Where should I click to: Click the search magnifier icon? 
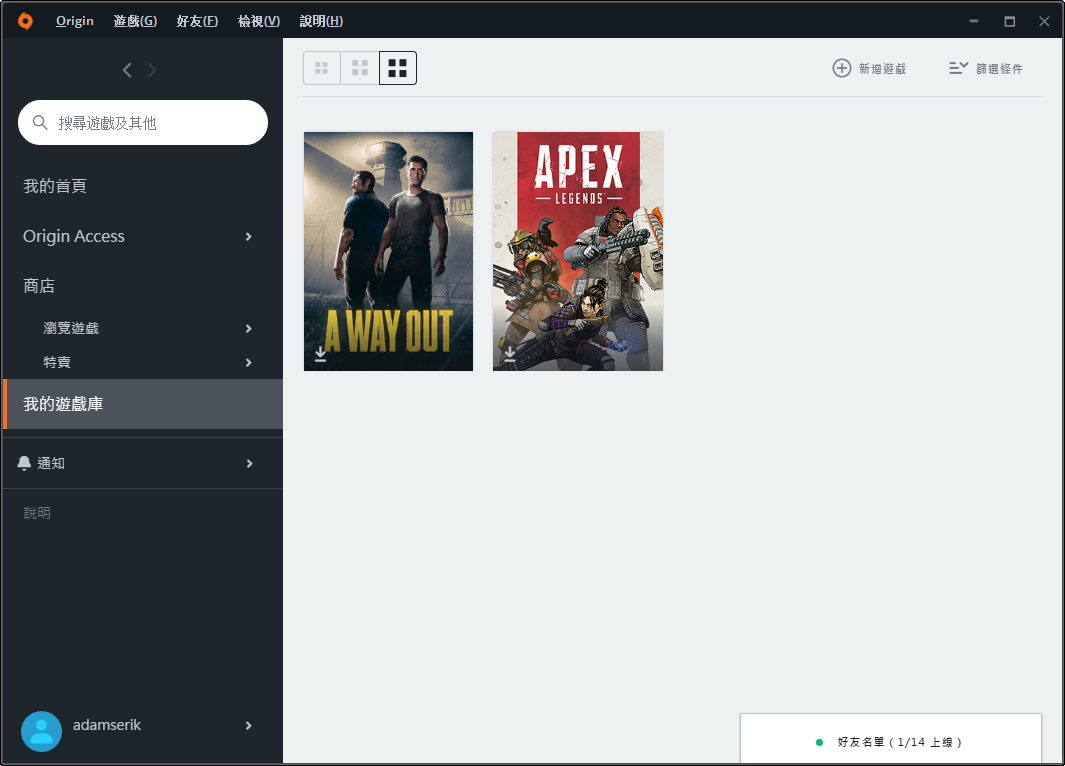(40, 122)
